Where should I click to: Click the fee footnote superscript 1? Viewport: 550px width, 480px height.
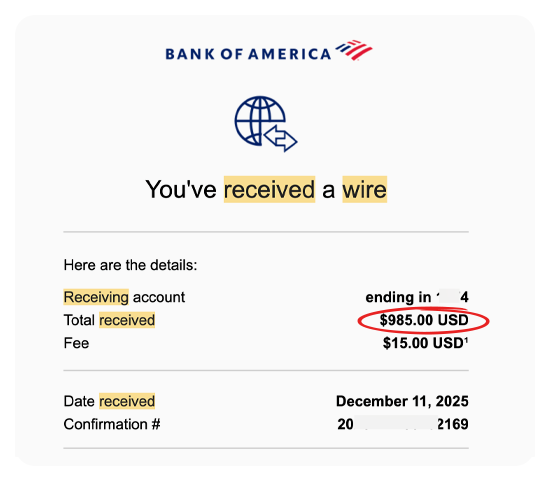tap(466, 339)
